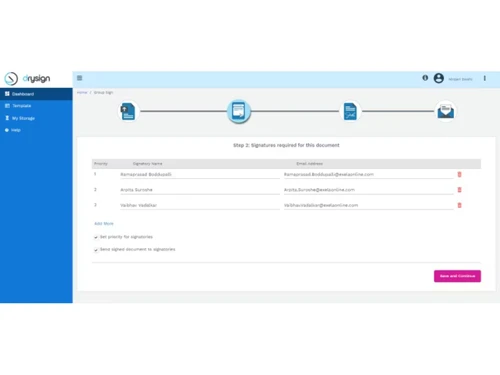The image size is (500, 375).
Task: Open the three-dot options menu
Action: pos(485,78)
